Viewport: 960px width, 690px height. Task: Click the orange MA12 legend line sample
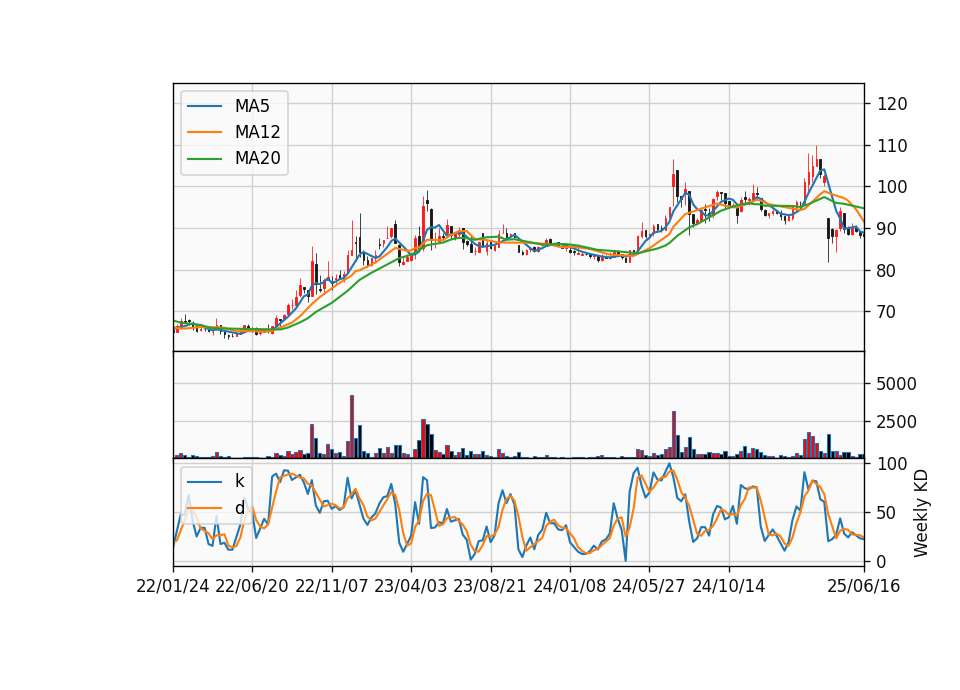coord(204,132)
